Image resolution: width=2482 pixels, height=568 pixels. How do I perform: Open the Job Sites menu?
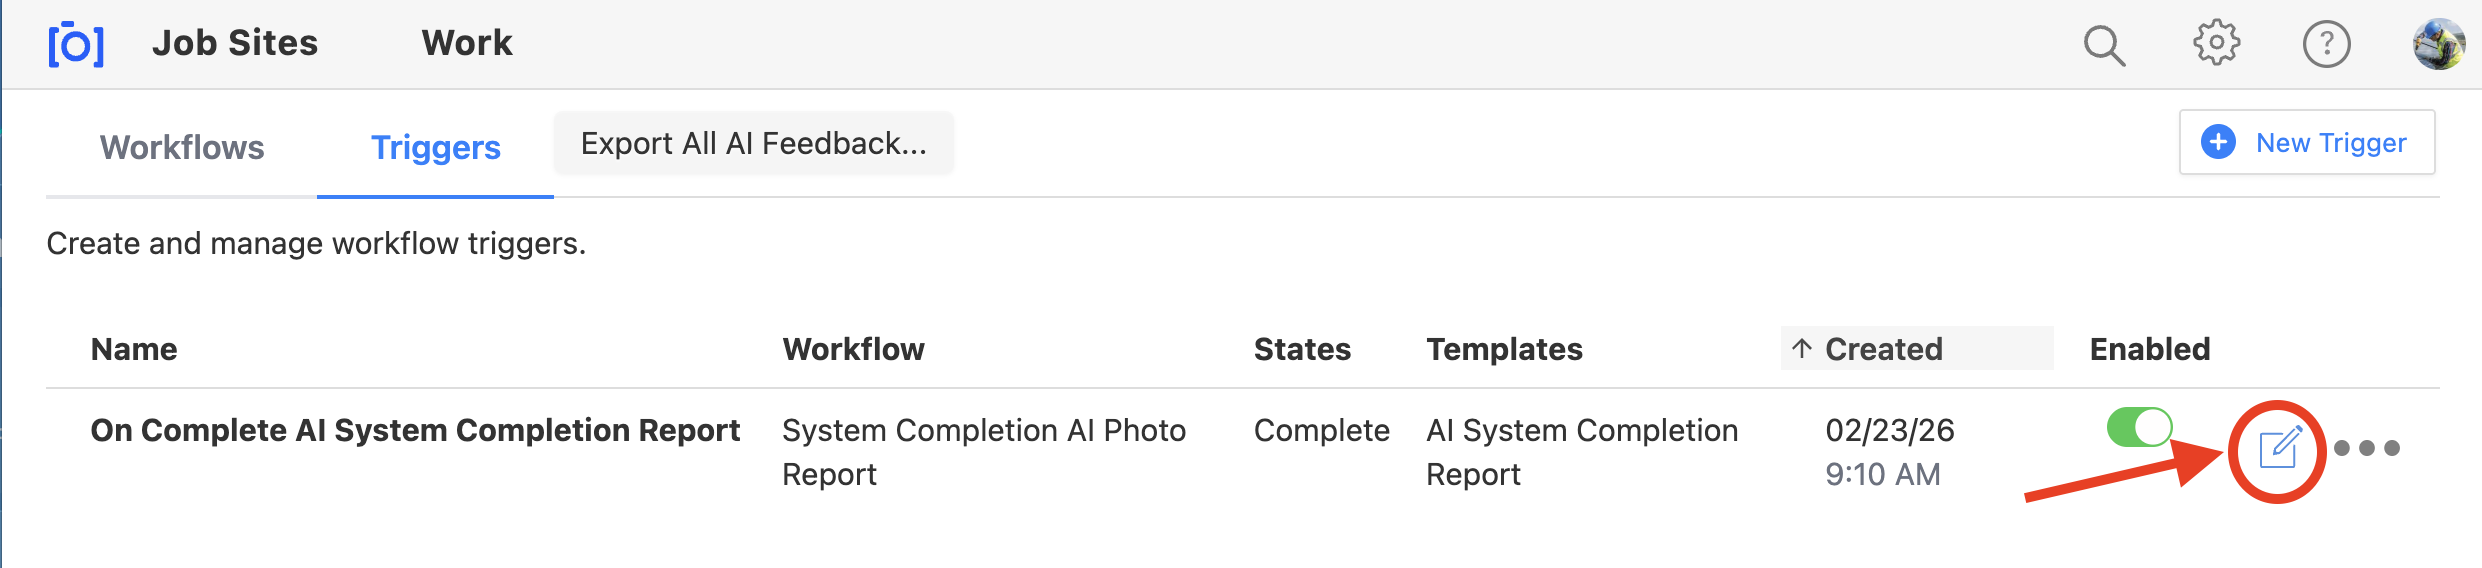point(235,43)
